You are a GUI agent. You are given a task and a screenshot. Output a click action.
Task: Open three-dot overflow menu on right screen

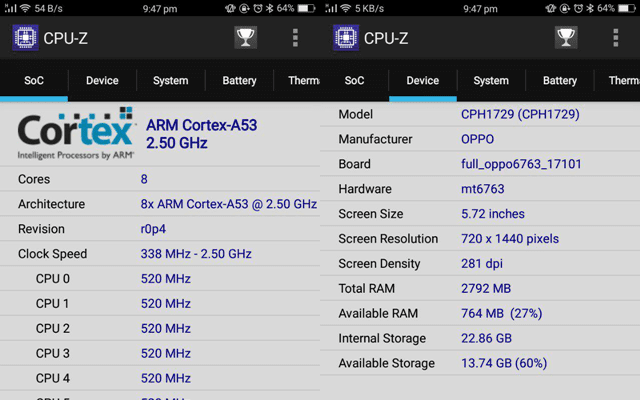[x=616, y=38]
